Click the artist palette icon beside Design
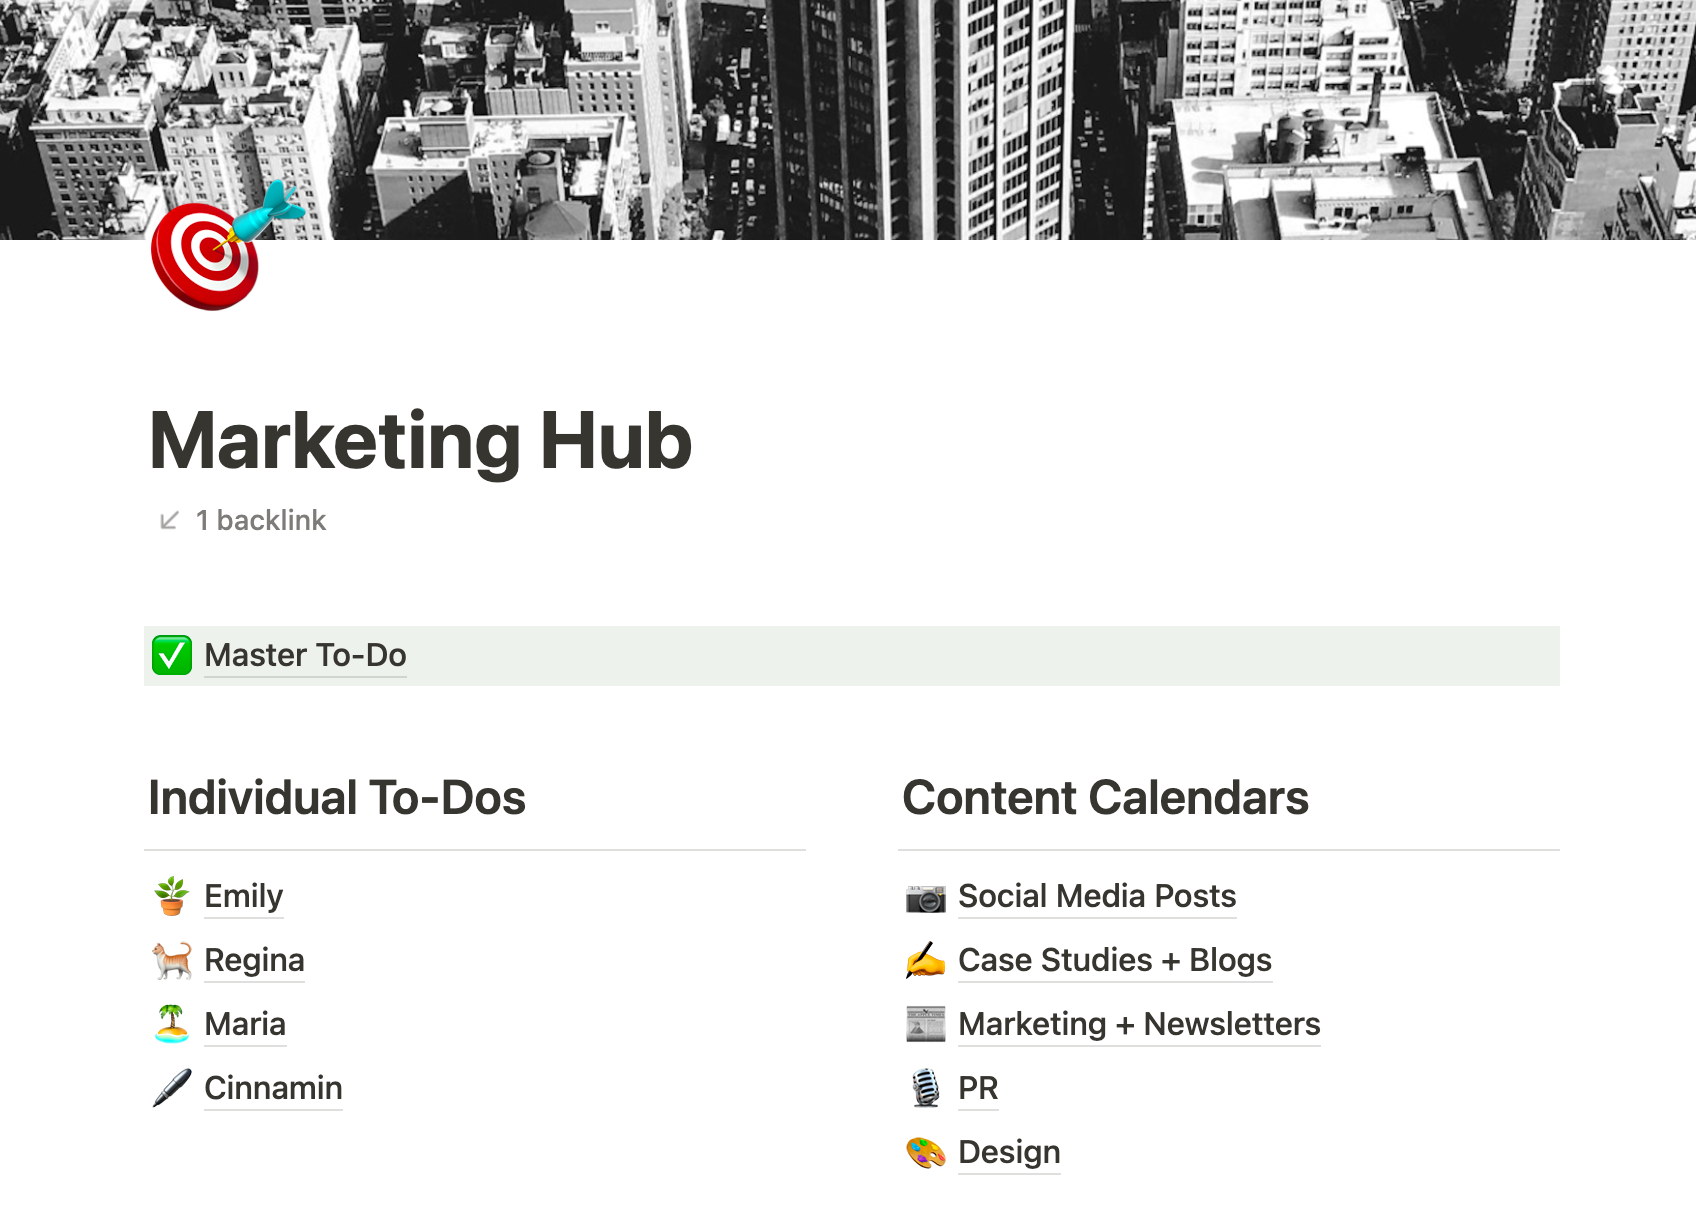 click(x=926, y=1152)
